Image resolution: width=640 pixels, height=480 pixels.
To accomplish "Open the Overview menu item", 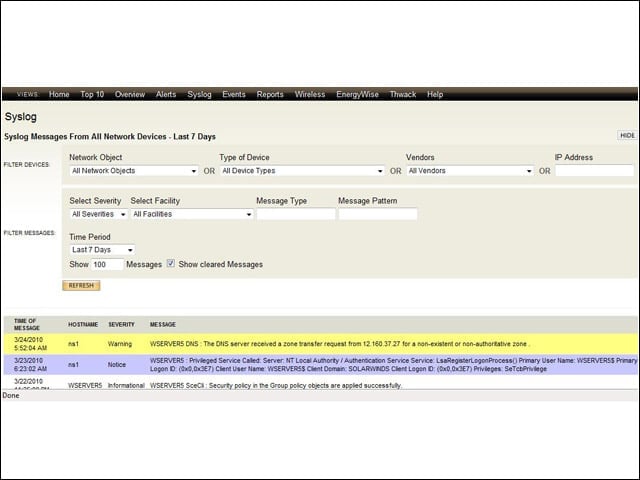I will 130,94.
